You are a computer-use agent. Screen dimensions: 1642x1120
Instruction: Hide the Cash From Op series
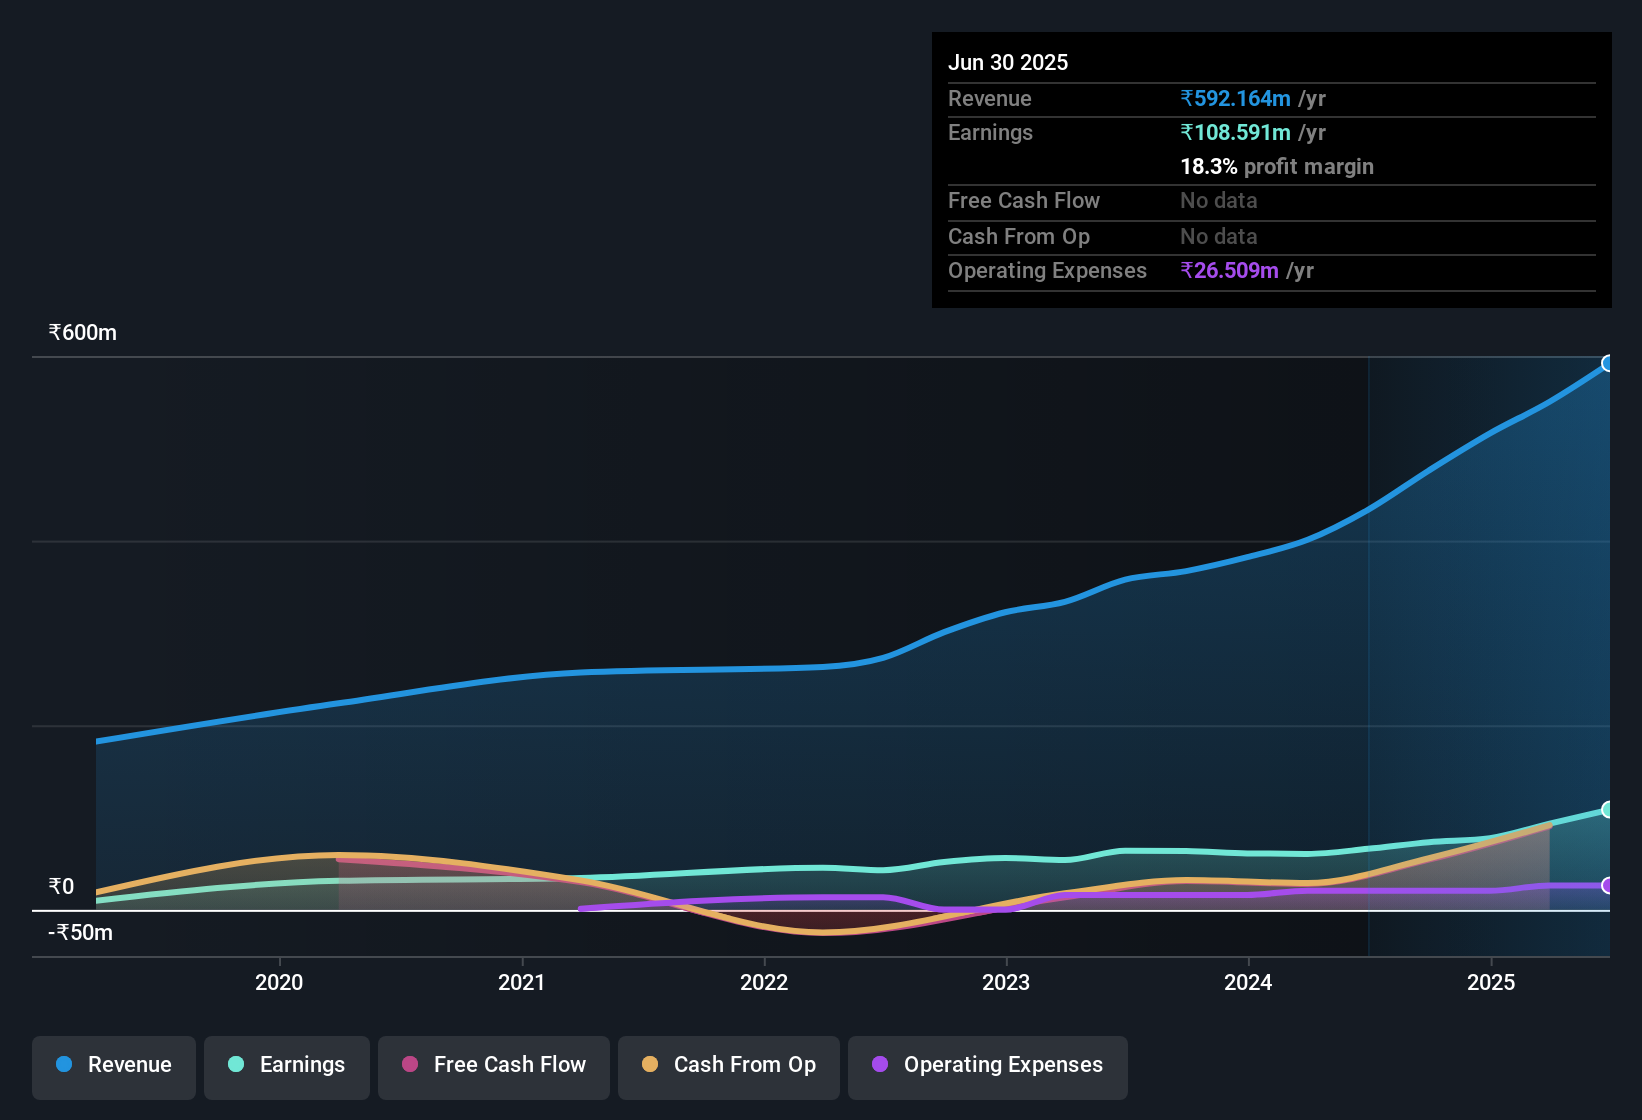coord(728,1065)
